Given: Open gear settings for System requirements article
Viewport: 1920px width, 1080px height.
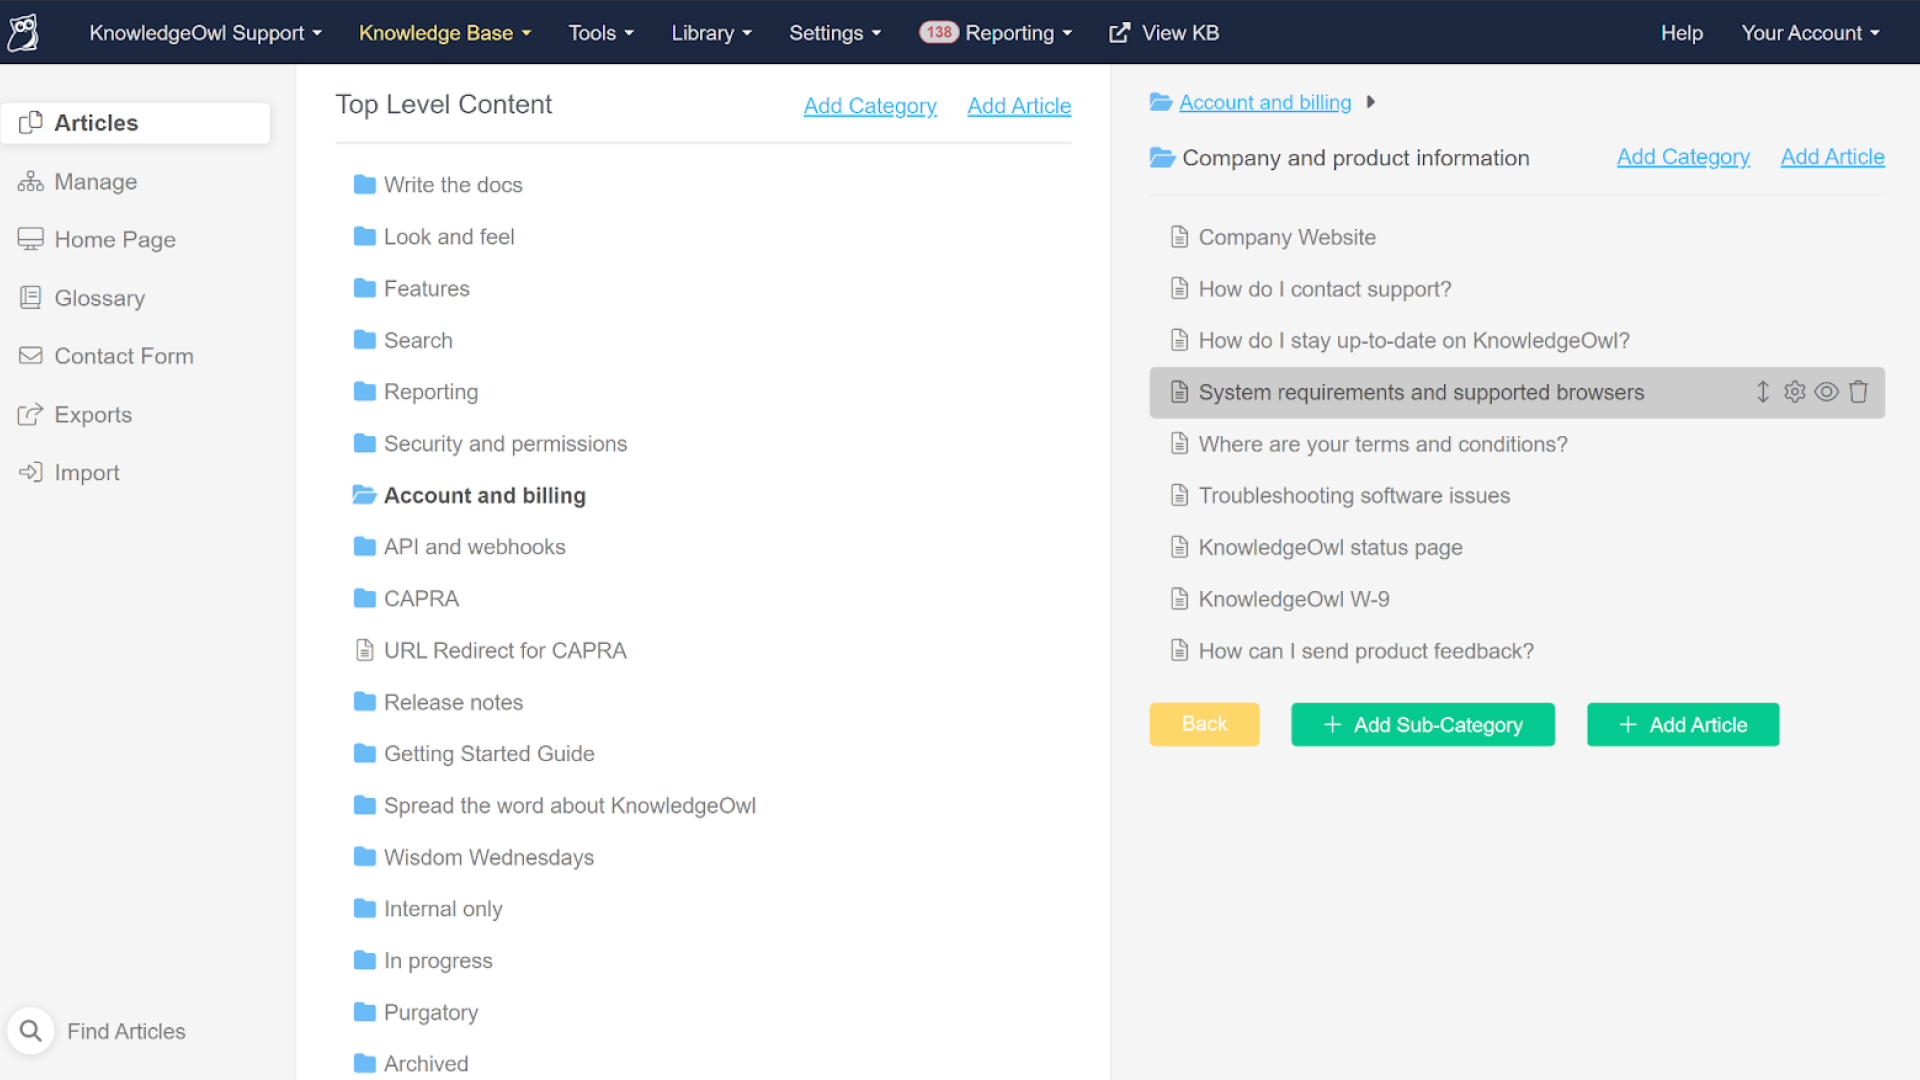Looking at the screenshot, I should [x=1795, y=392].
